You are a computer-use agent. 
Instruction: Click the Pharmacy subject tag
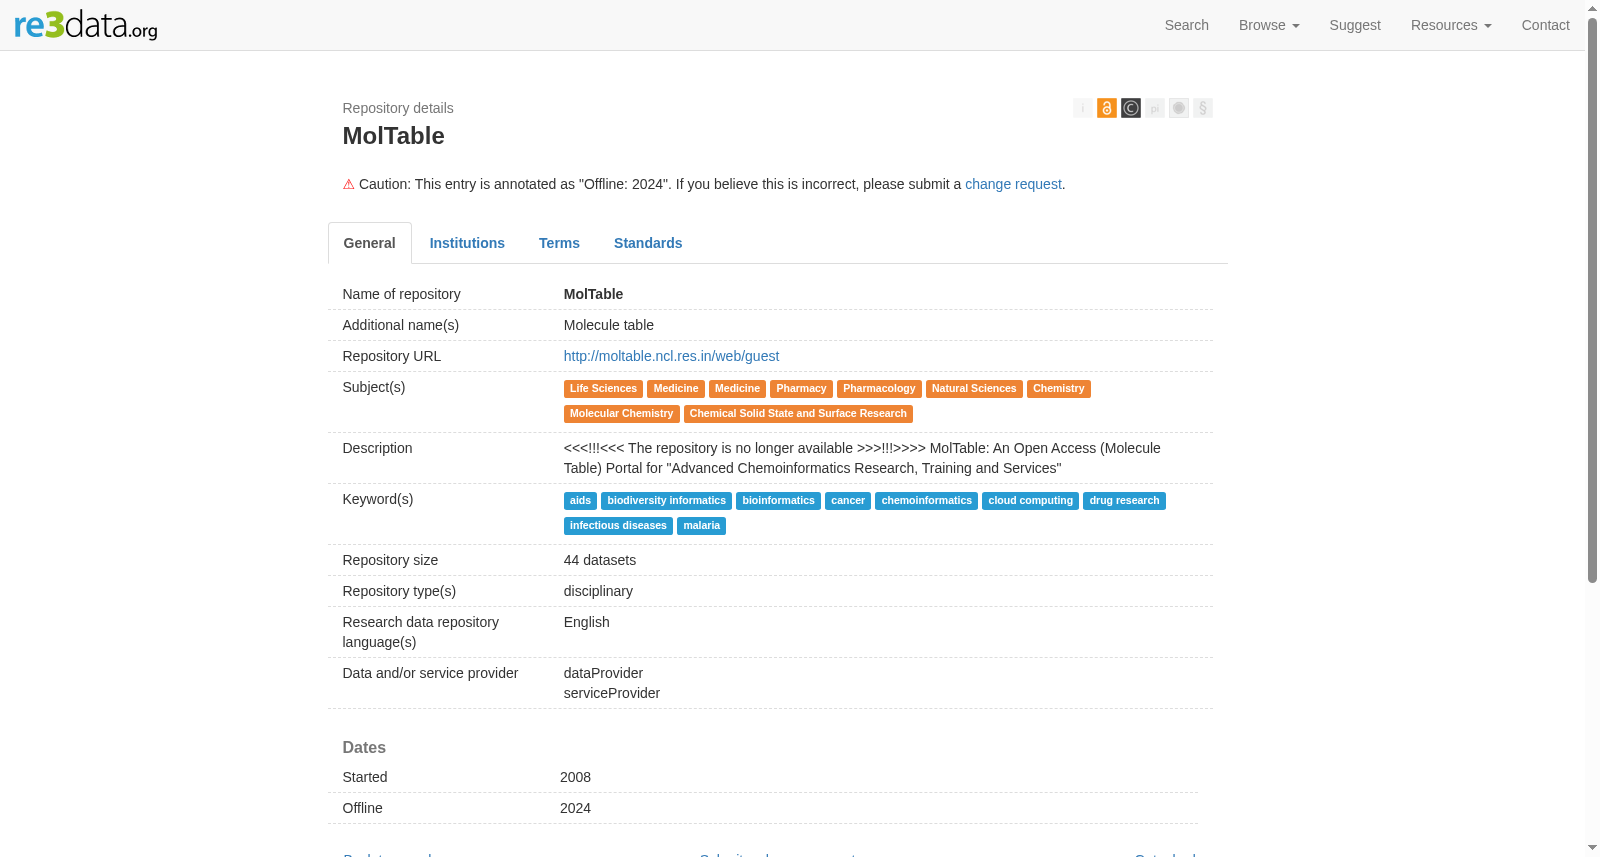pyautogui.click(x=801, y=389)
